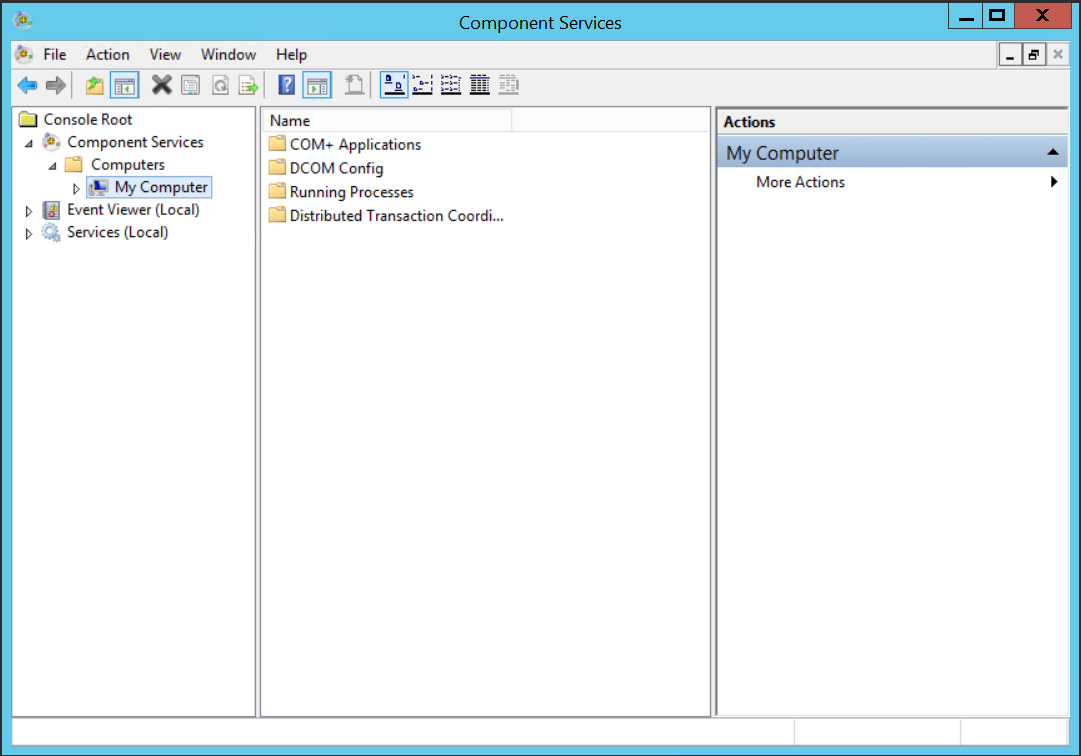Open the File menu
Viewport: 1081px width, 756px height.
54,54
